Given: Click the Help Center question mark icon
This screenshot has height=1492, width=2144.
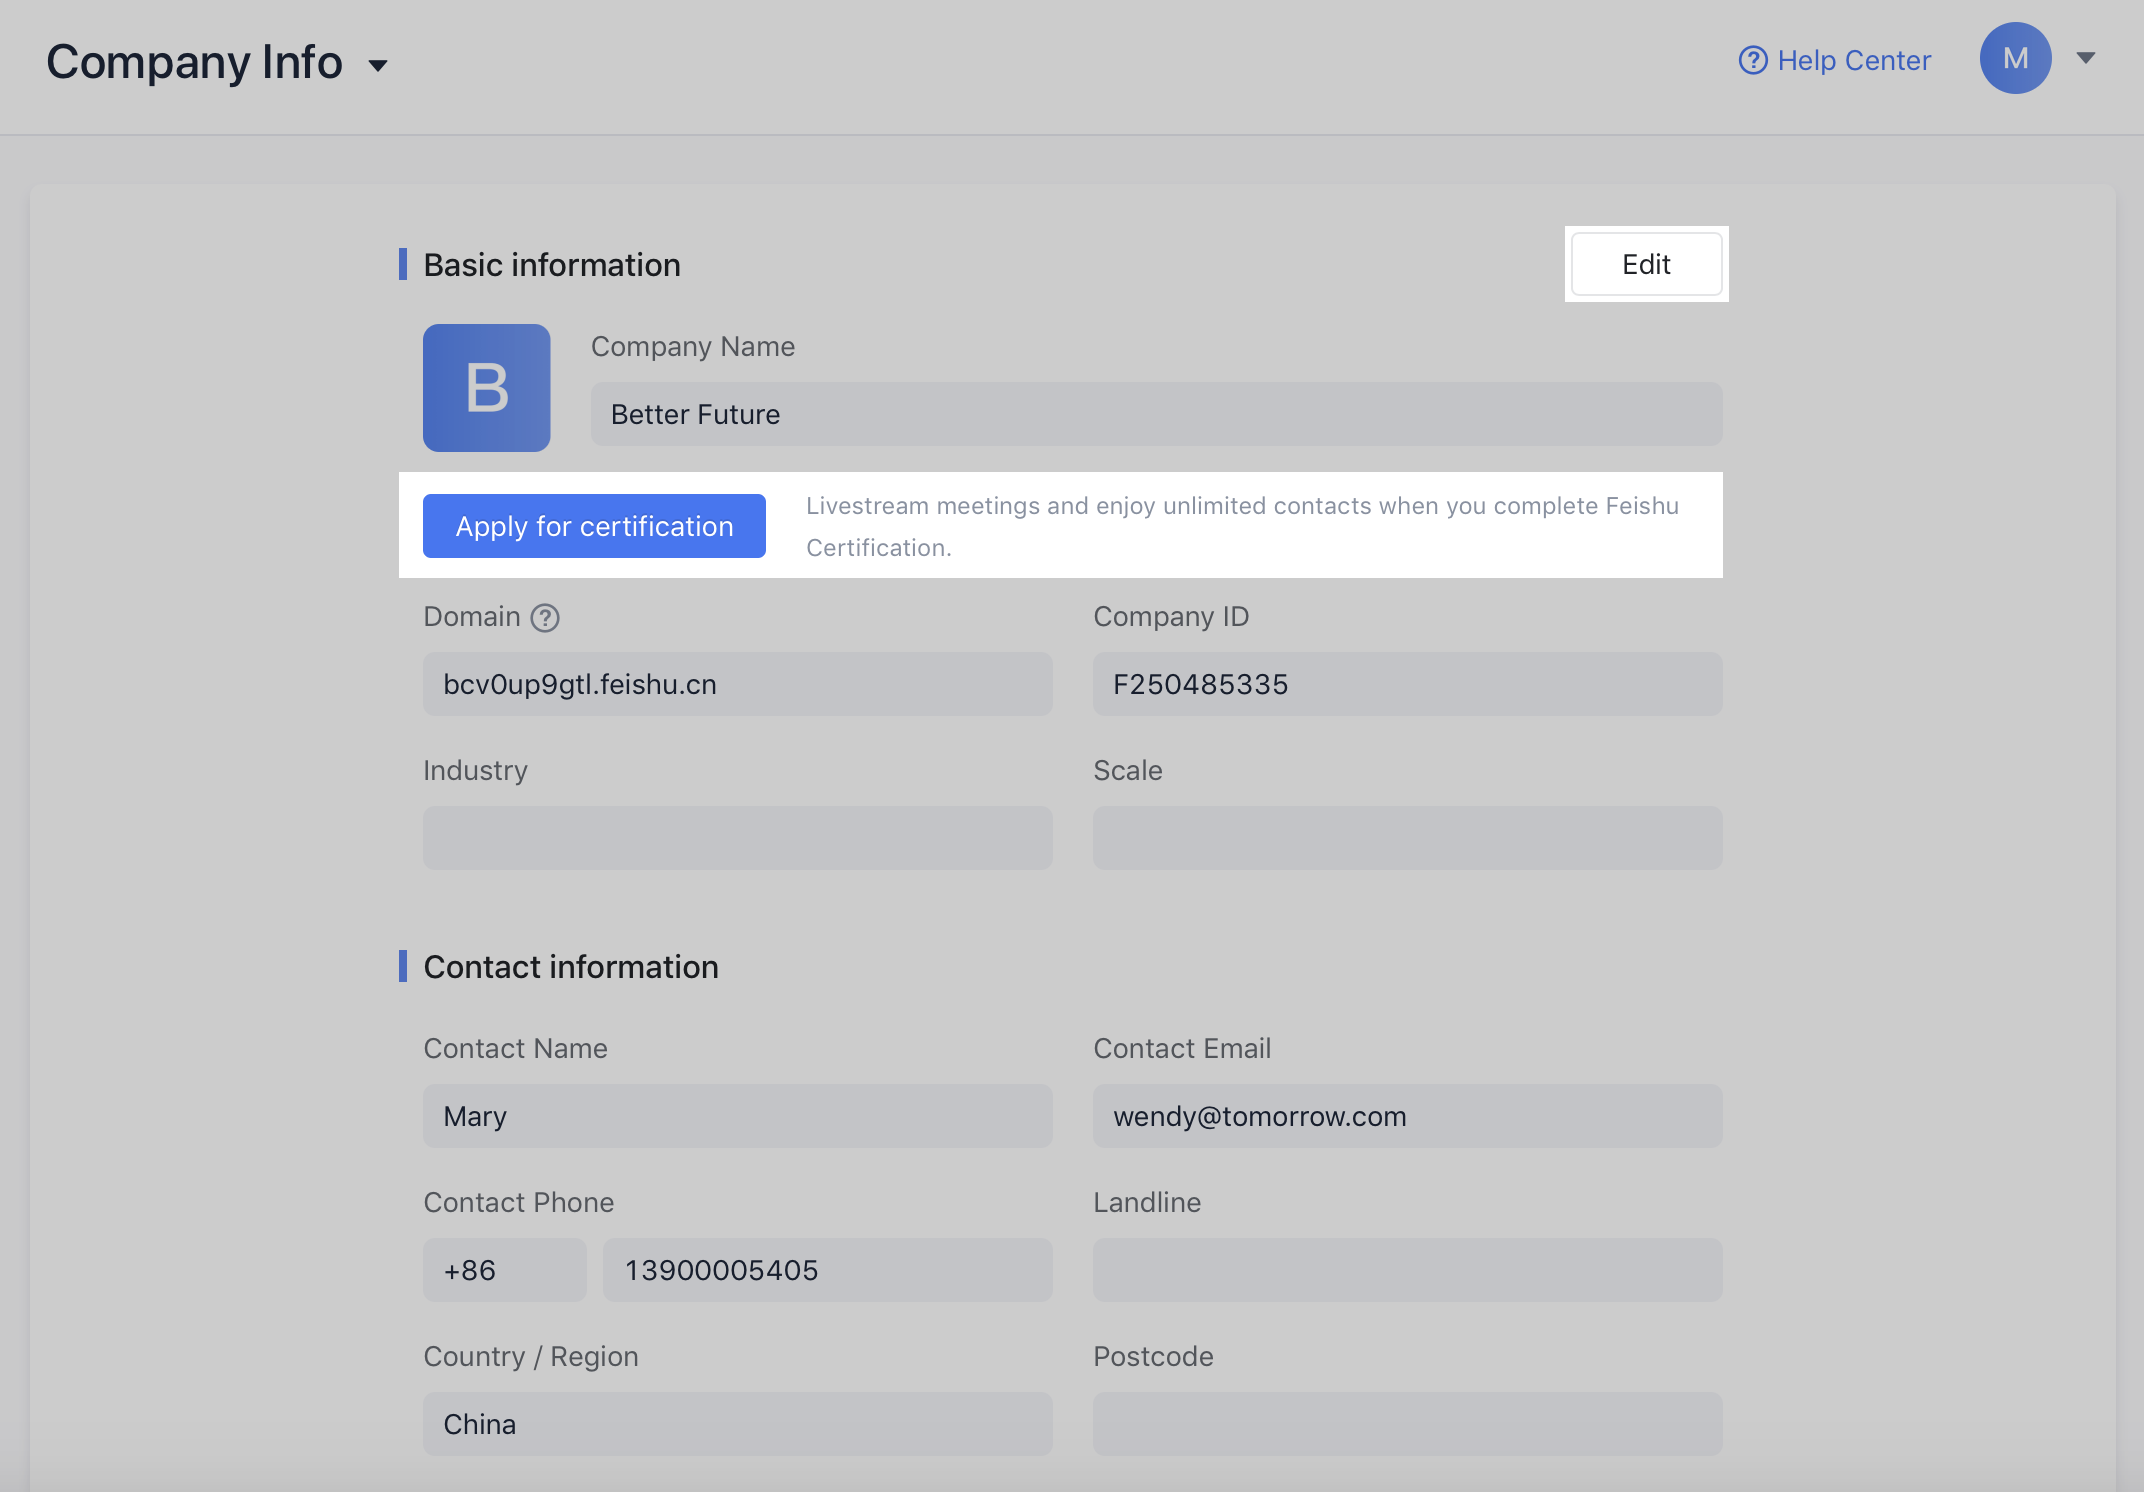Looking at the screenshot, I should 1753,61.
